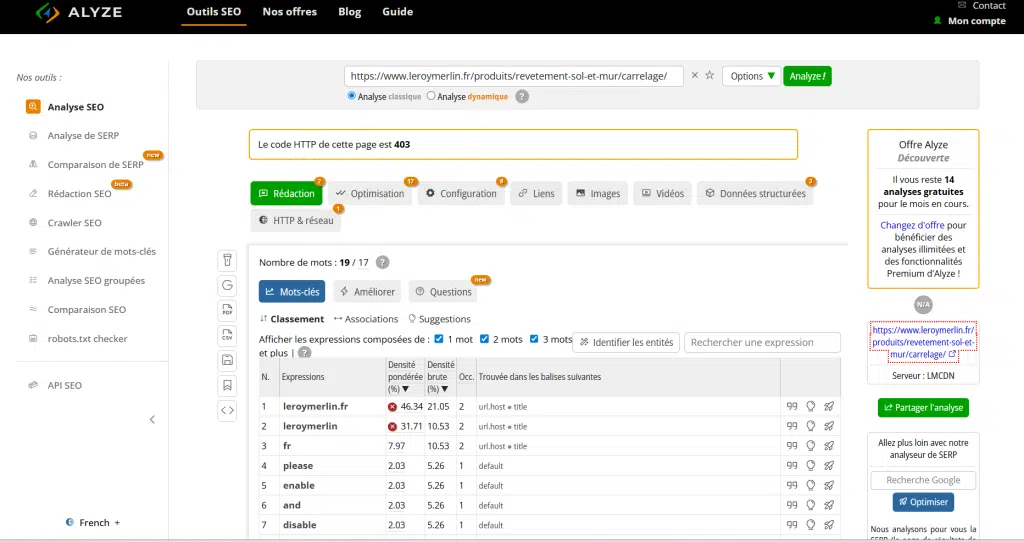Export the analysis as CSV
1024x542 pixels.
[x=227, y=335]
